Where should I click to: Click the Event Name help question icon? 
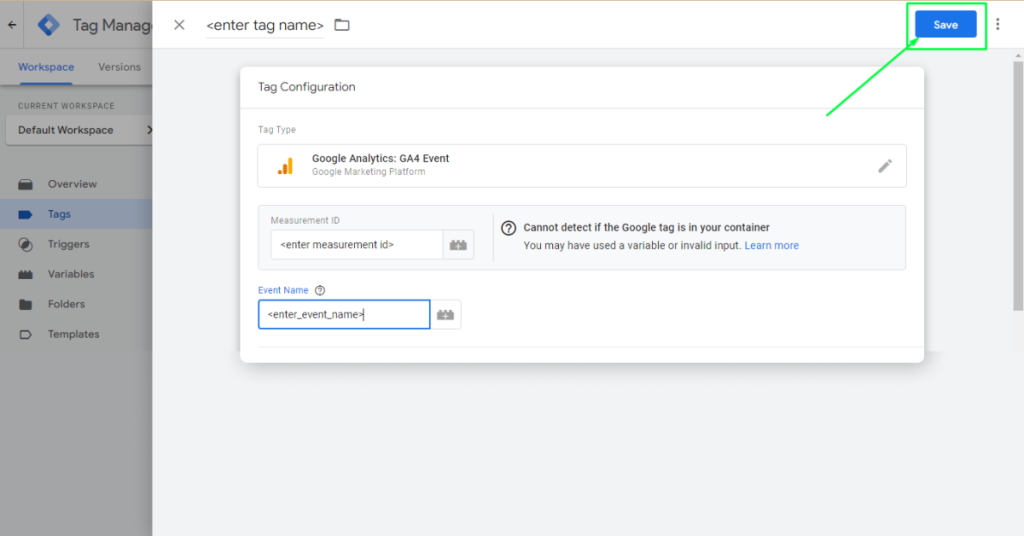coord(320,291)
